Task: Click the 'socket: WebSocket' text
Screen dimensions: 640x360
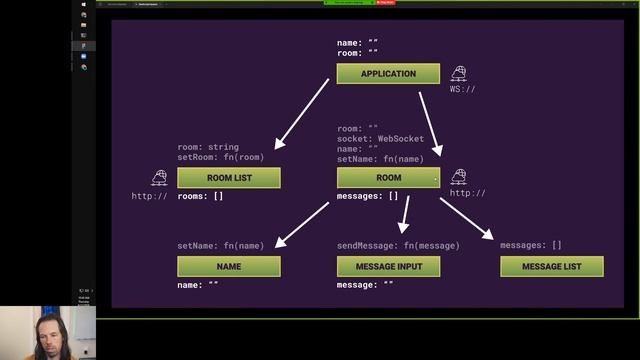Action: pyautogui.click(x=380, y=139)
